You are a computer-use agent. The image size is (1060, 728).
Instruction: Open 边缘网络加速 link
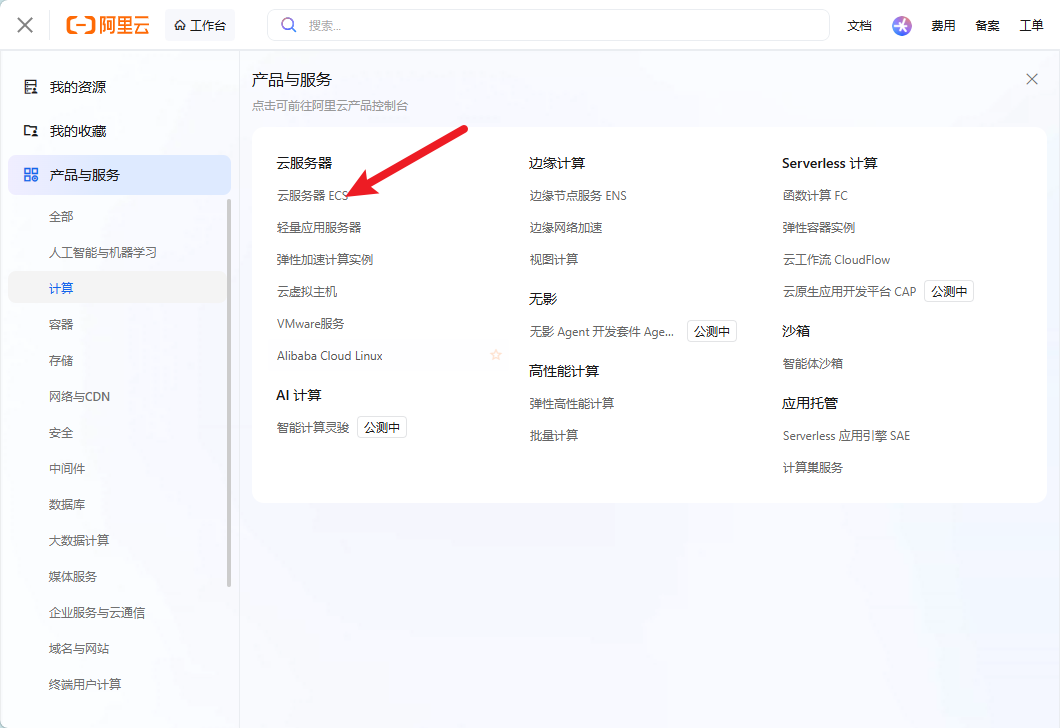(566, 227)
